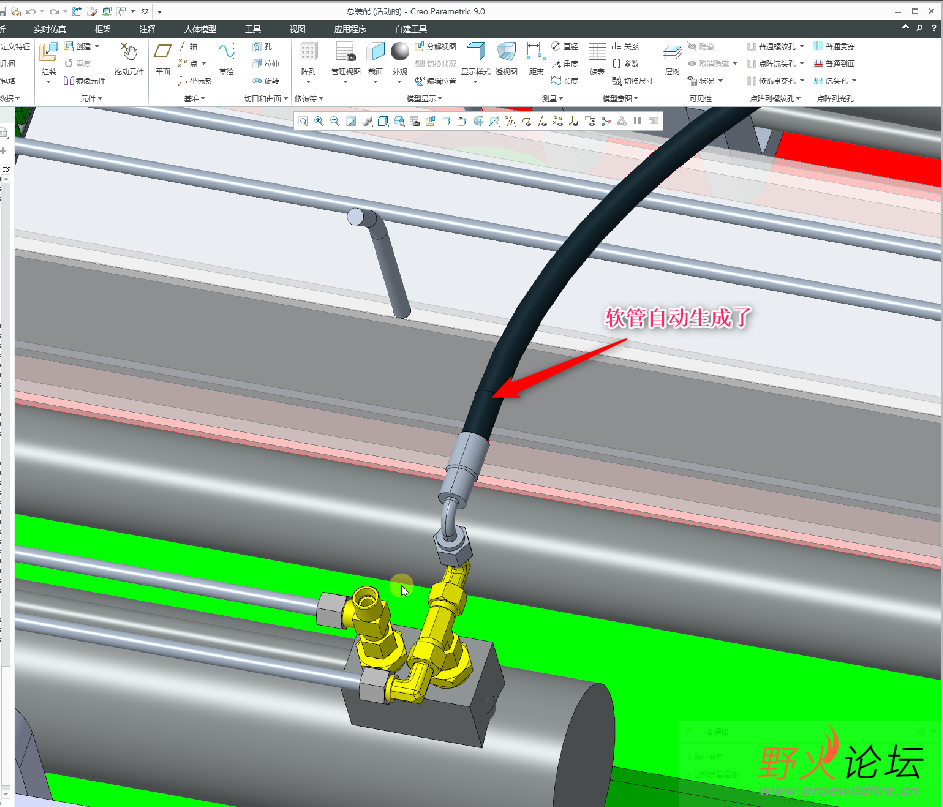943x807 pixels.
Task: Open the Tools ribbon tab
Action: (x=253, y=29)
